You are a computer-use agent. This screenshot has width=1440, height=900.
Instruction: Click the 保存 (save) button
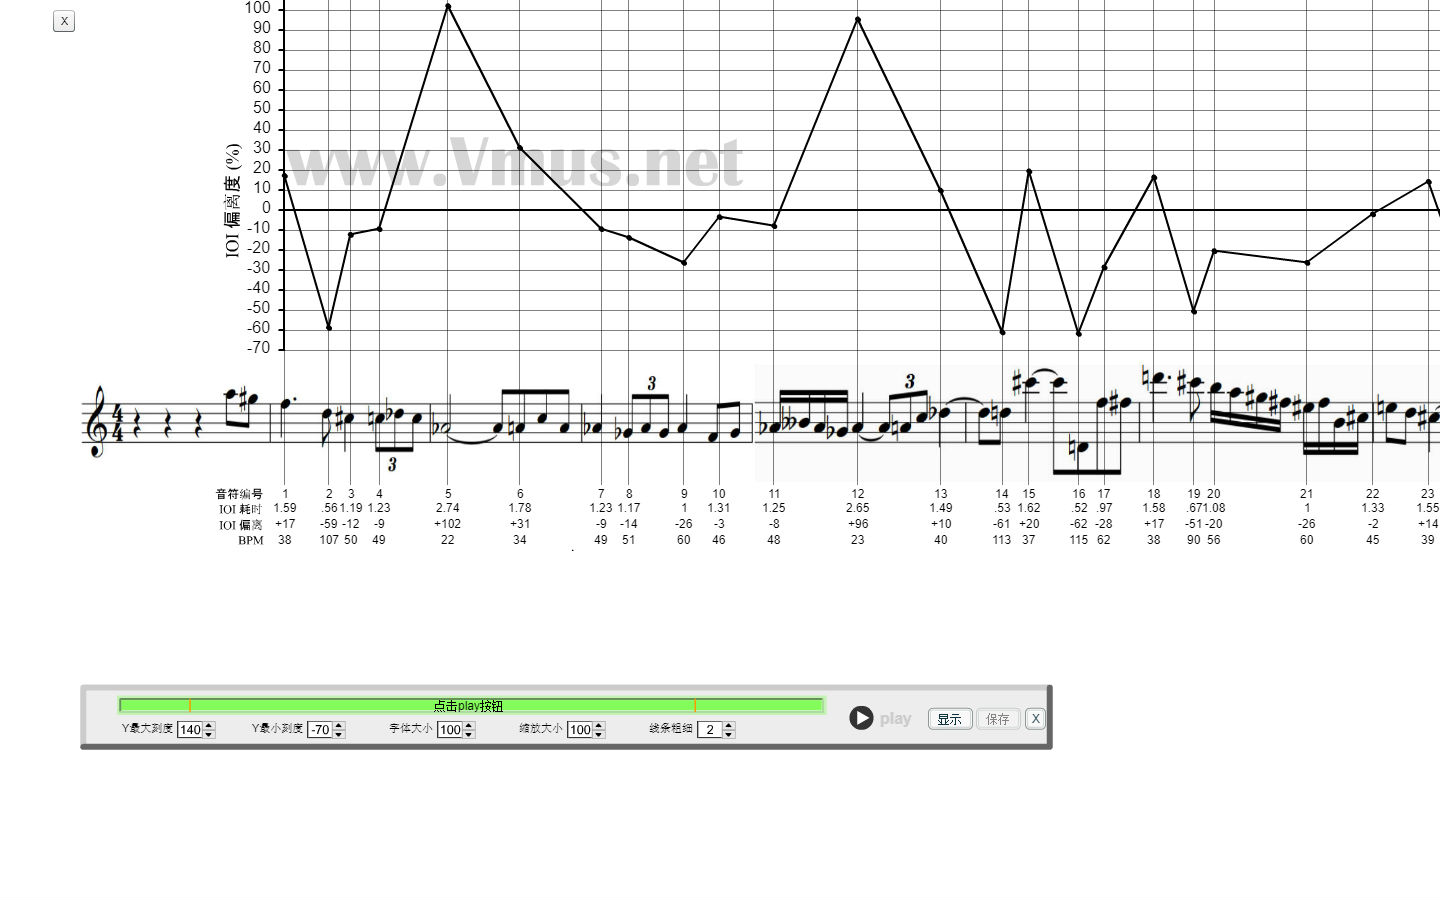pos(997,719)
